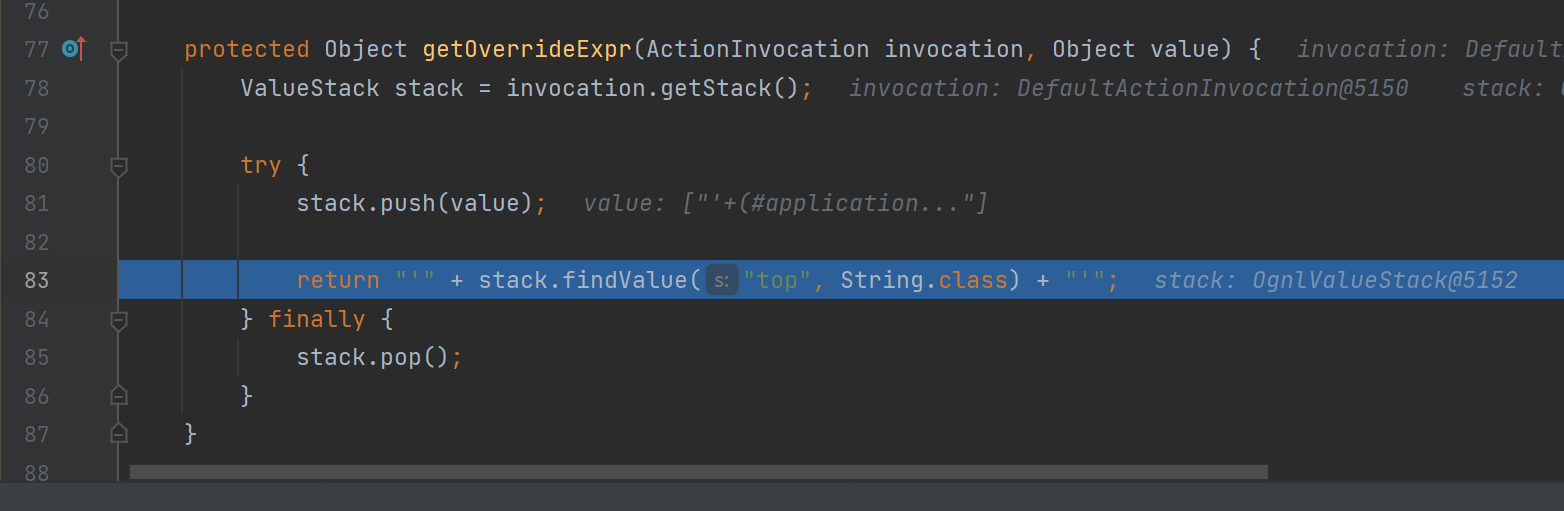This screenshot has height=511, width=1564.
Task: Set a breakpoint on line 81 gutter
Action: (36, 203)
